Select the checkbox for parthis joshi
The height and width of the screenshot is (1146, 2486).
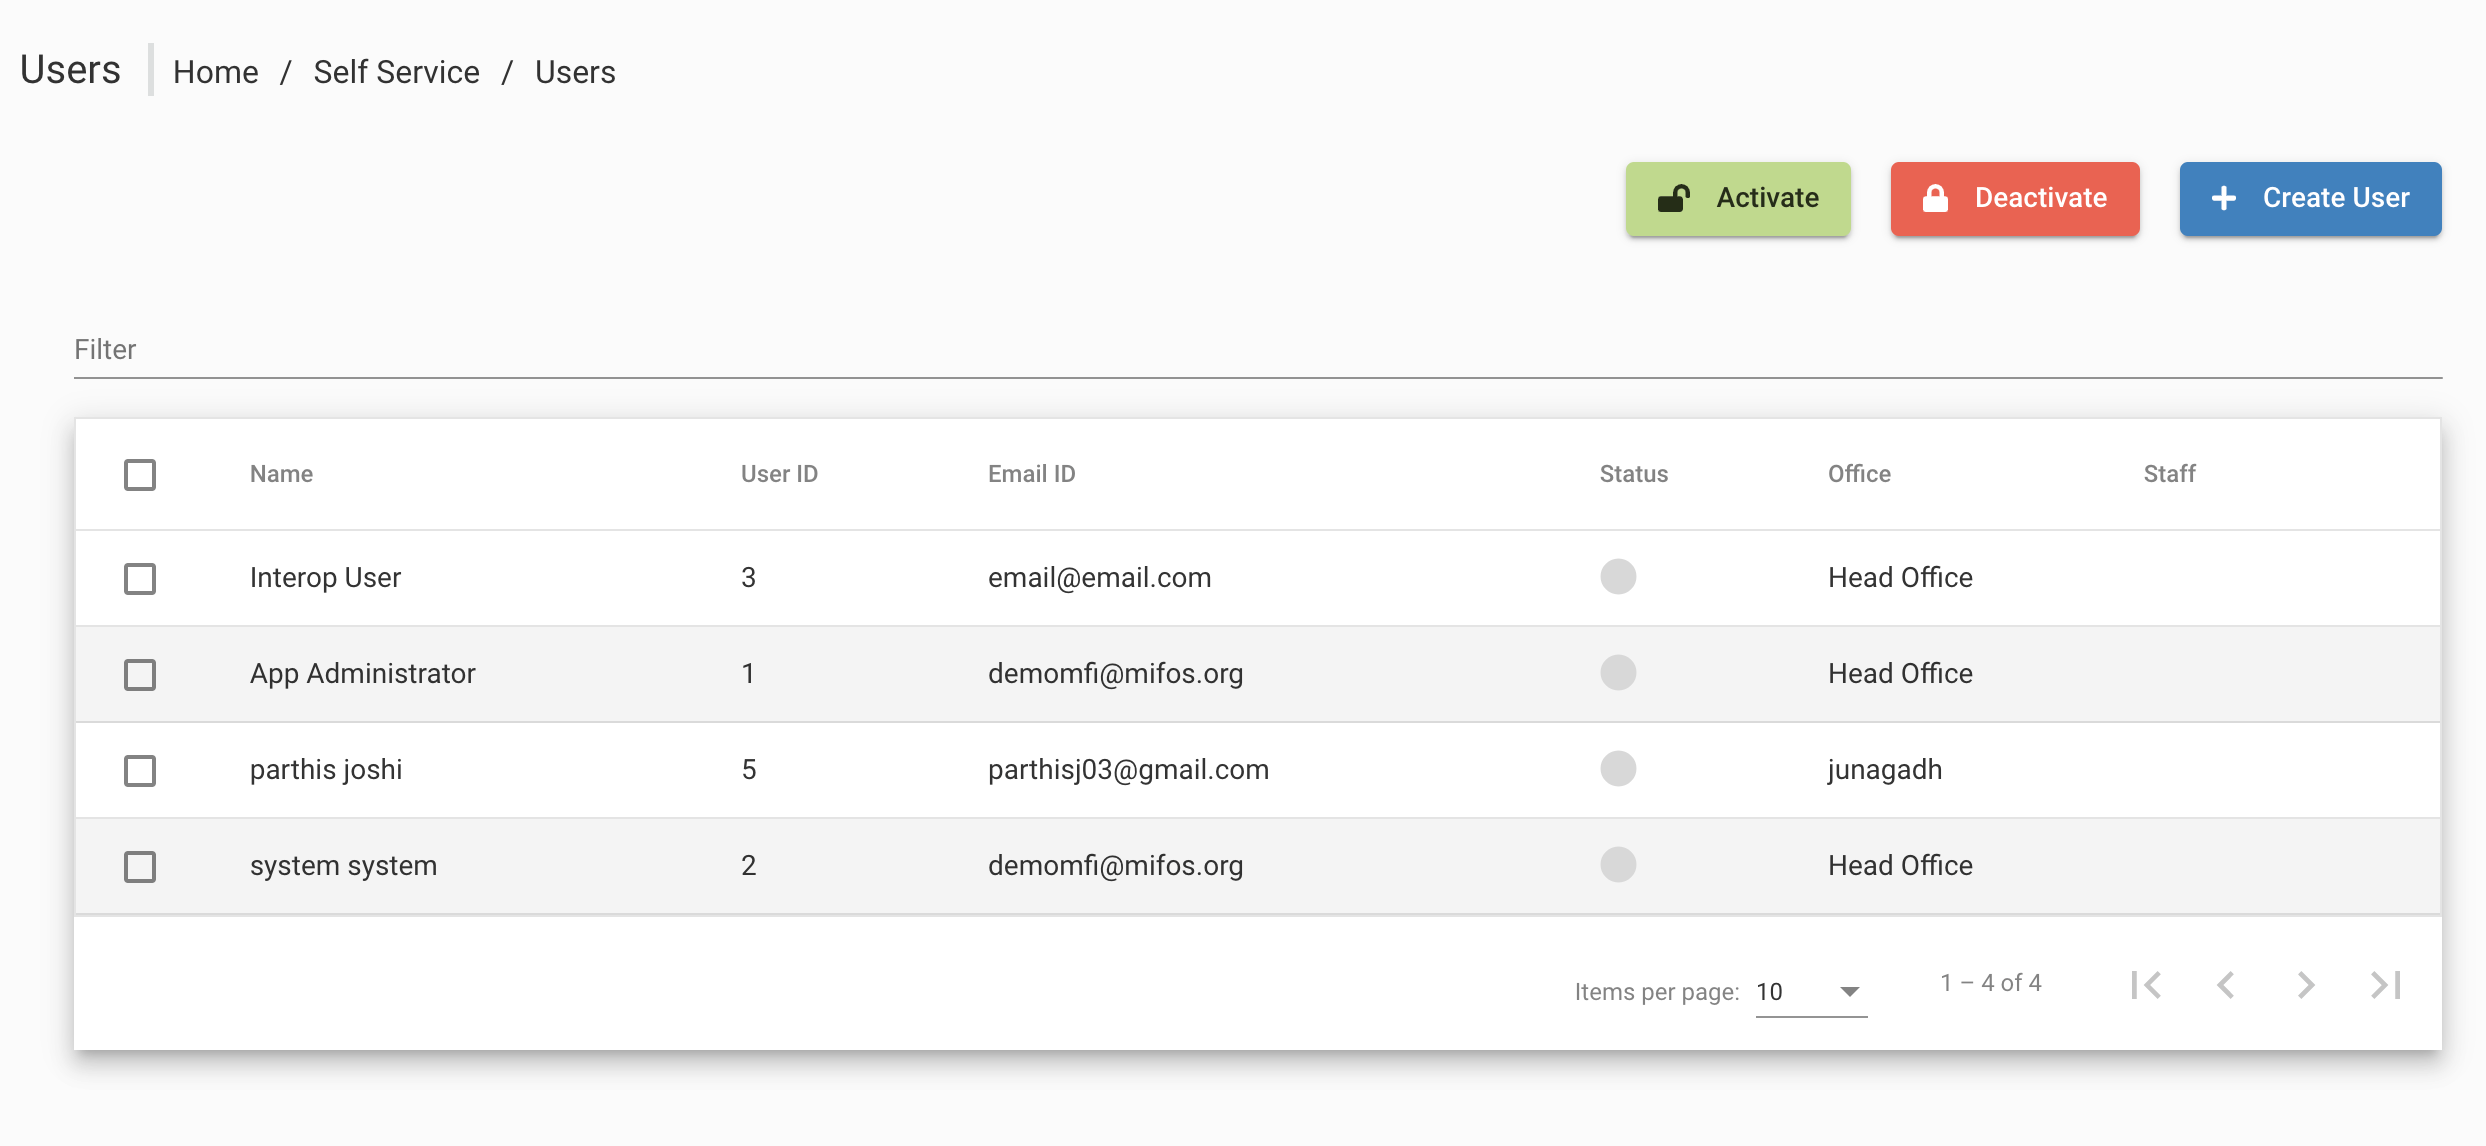pyautogui.click(x=140, y=770)
